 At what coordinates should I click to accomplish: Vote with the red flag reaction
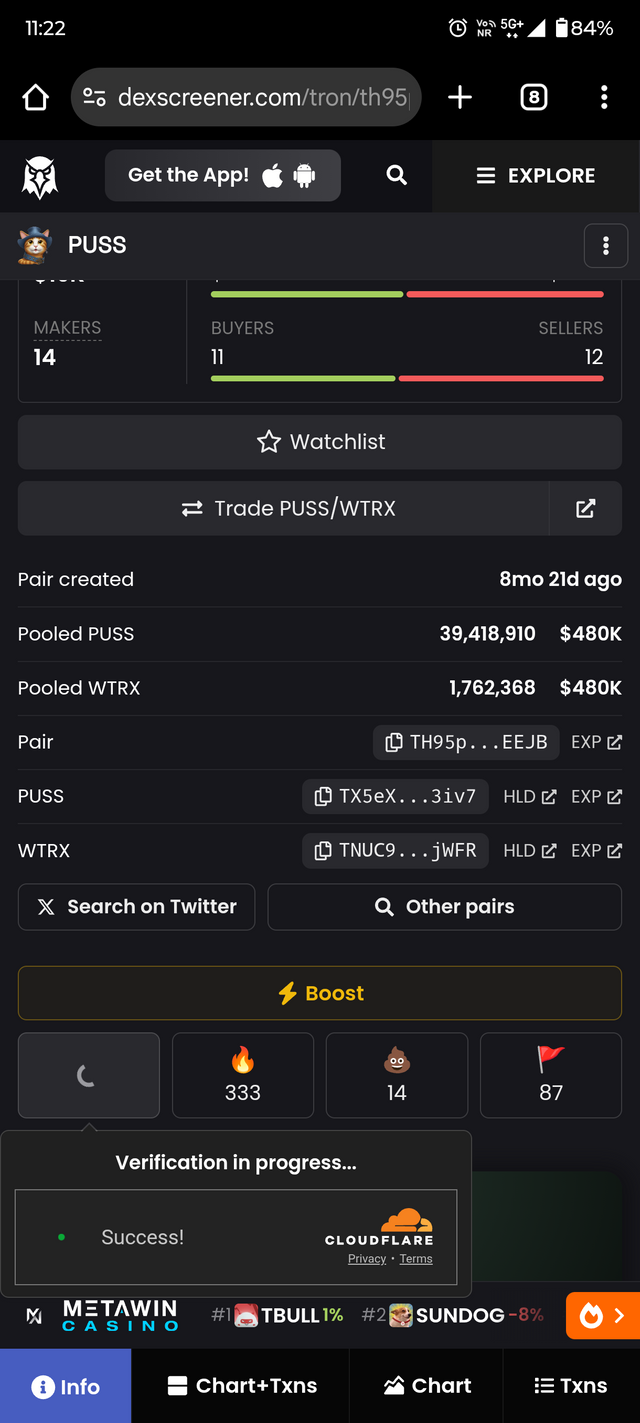tap(551, 1075)
